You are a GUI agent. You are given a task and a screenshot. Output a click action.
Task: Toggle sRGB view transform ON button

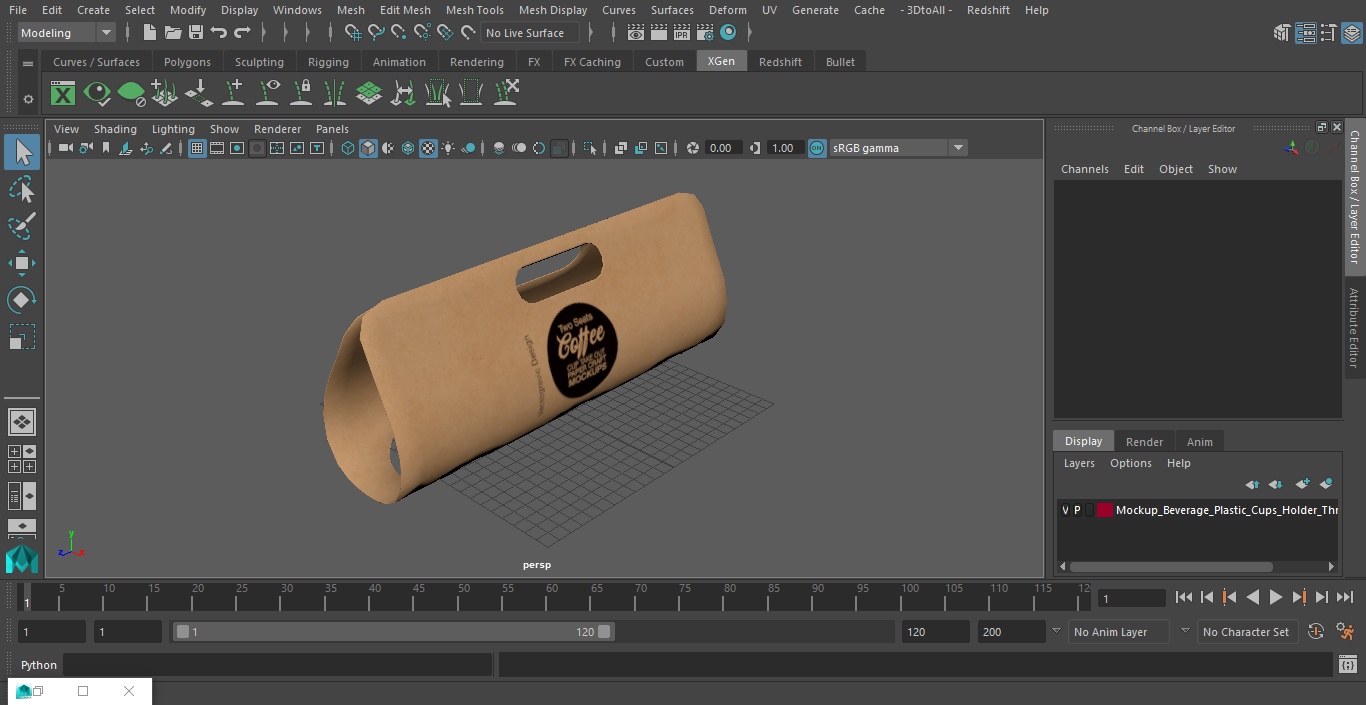(x=817, y=148)
